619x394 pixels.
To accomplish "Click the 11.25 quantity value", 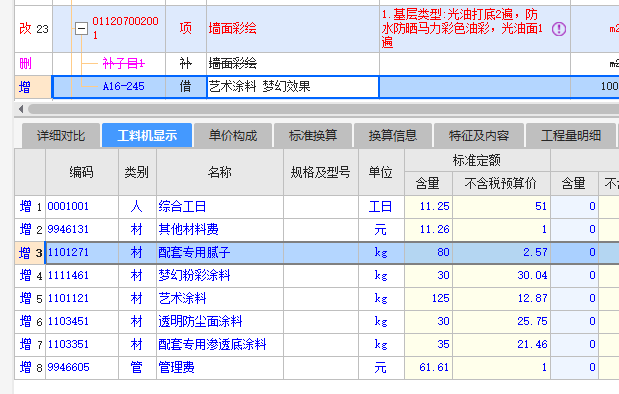I will pos(434,206).
